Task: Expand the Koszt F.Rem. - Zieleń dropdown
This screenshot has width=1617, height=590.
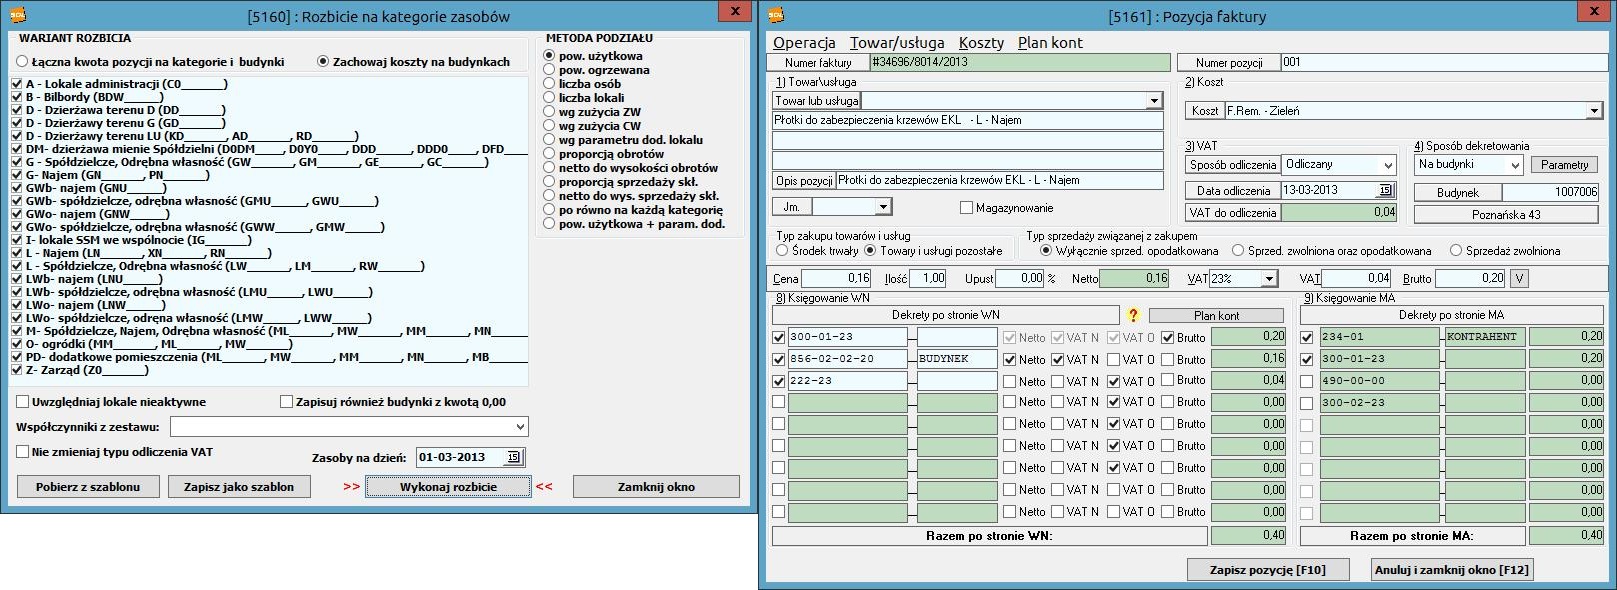Action: 1594,111
